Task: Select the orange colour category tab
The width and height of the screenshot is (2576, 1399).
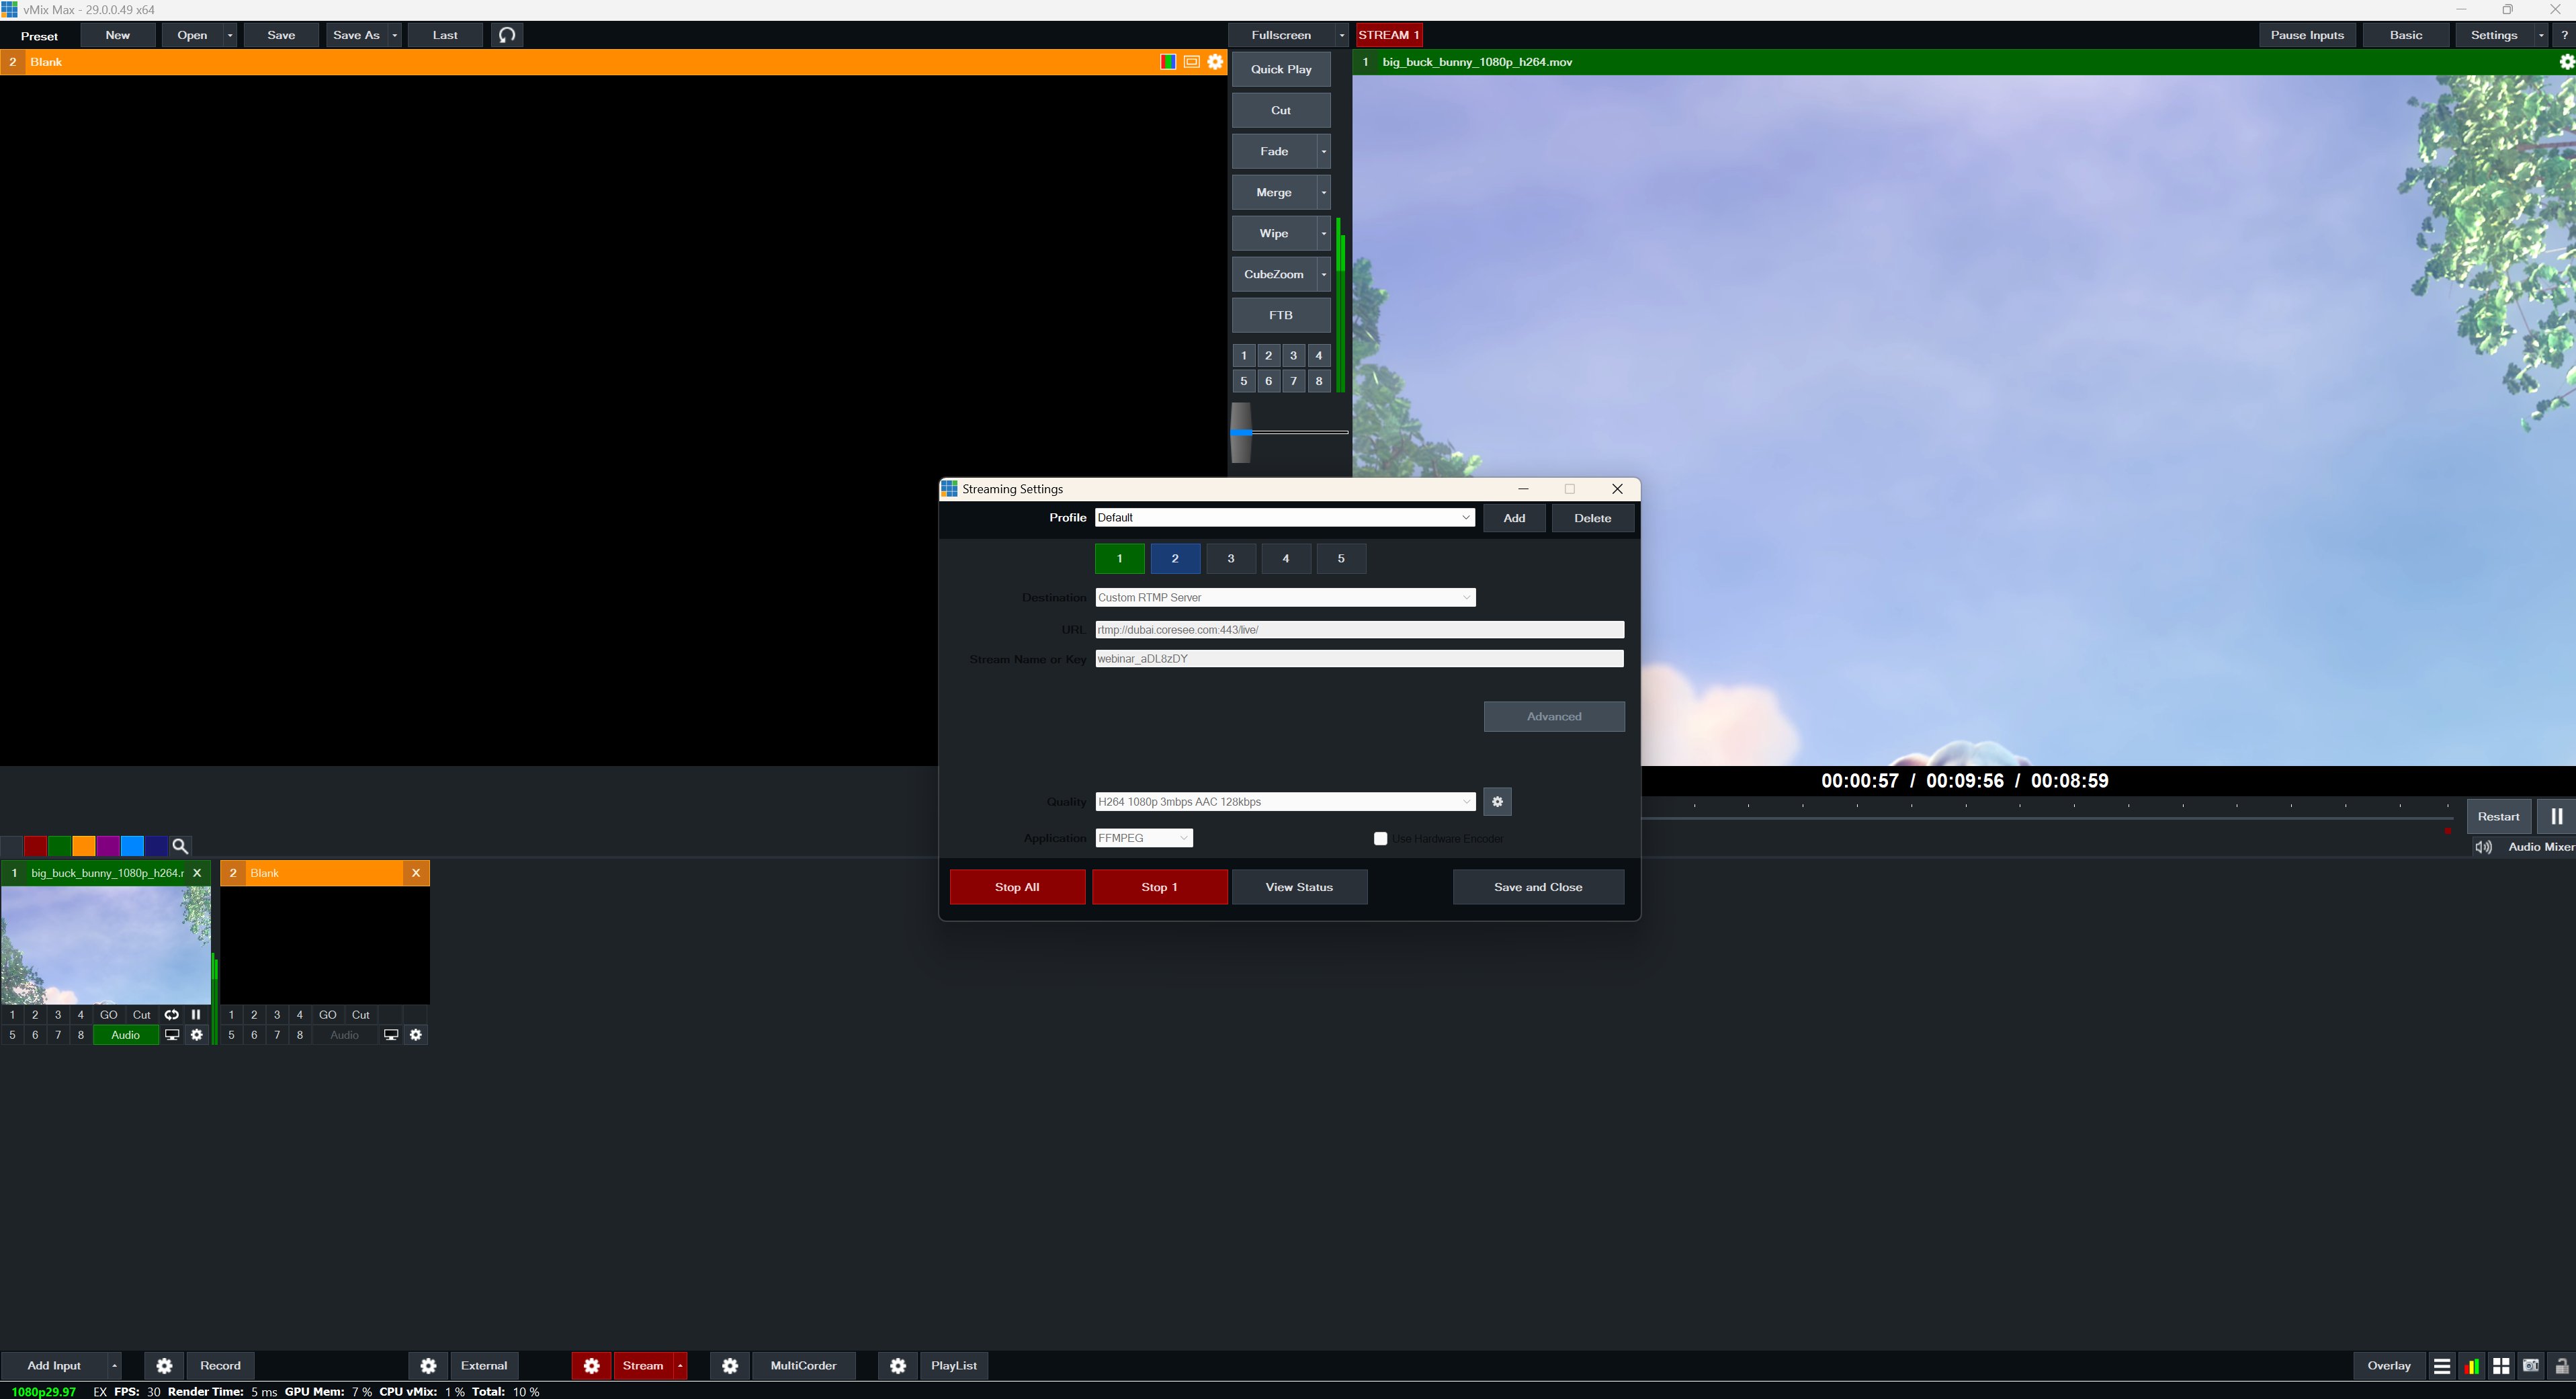Action: [84, 846]
